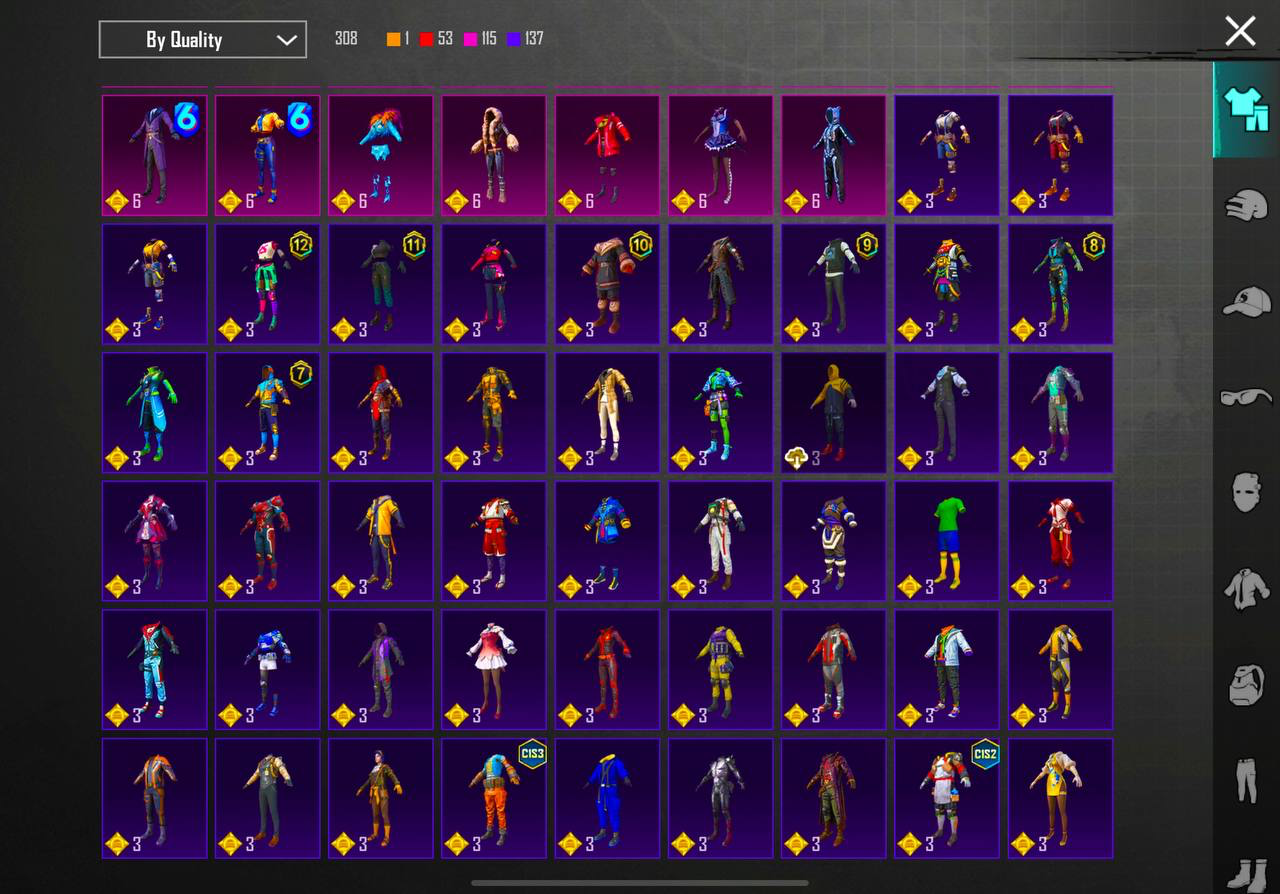Screen dimensions: 1280x894
Task: Select the fur-hooded brown coat outfit
Action: [494, 155]
